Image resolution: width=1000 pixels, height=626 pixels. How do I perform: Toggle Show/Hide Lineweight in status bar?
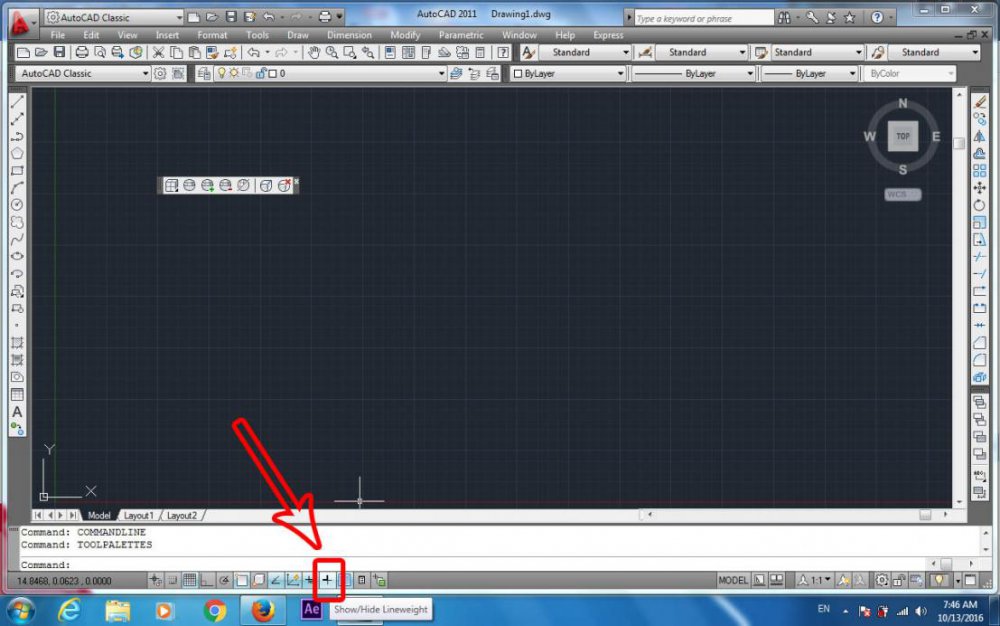(327, 580)
